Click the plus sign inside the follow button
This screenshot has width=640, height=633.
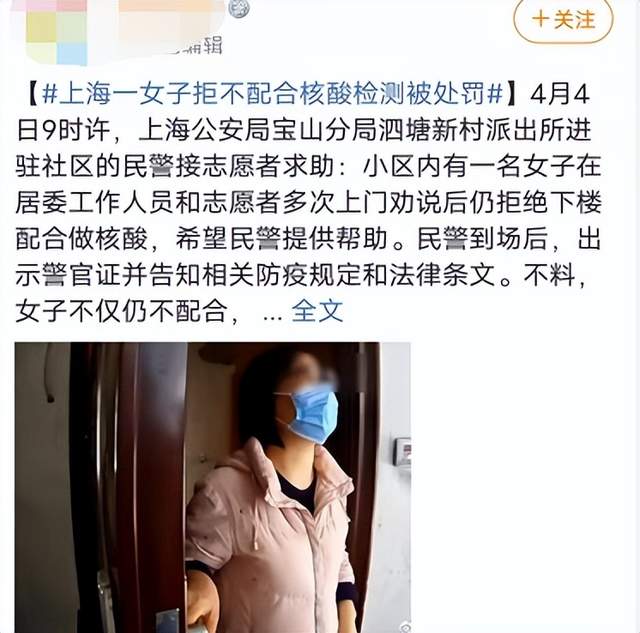[x=541, y=19]
